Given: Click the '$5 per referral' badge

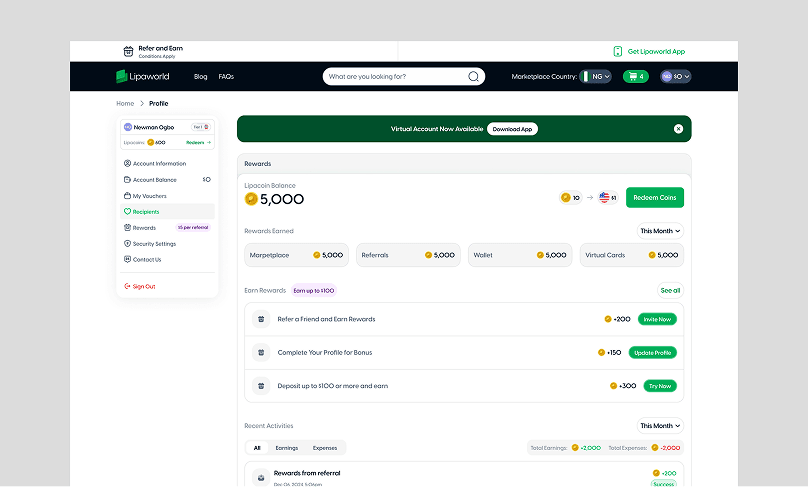Looking at the screenshot, I should [193, 227].
